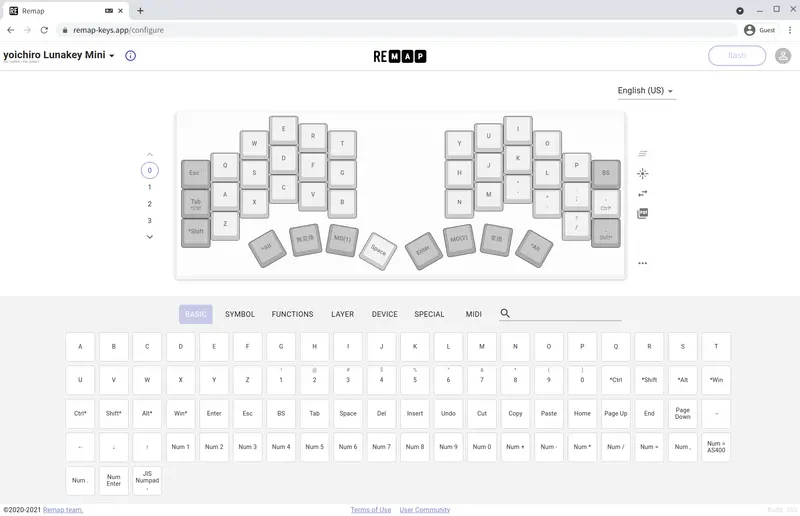Open the keyboard info circle icon

coord(131,56)
